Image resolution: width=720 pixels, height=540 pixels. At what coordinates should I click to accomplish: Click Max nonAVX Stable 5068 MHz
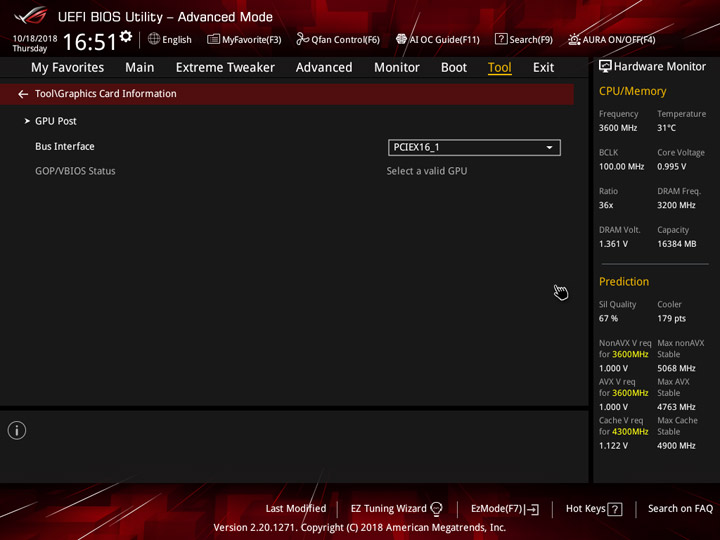[x=676, y=368]
